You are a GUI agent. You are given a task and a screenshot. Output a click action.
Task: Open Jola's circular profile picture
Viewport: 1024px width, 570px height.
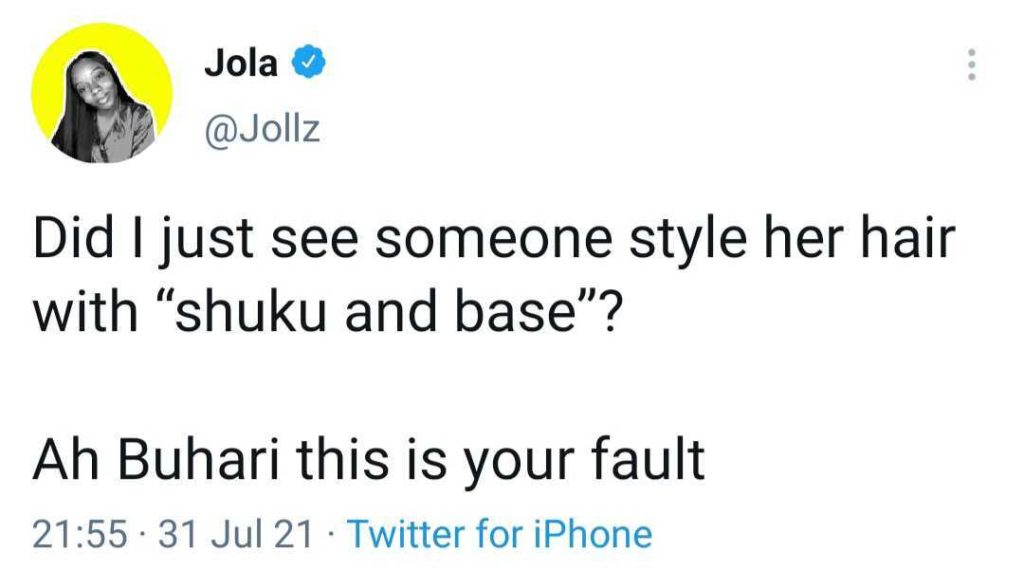[x=99, y=94]
